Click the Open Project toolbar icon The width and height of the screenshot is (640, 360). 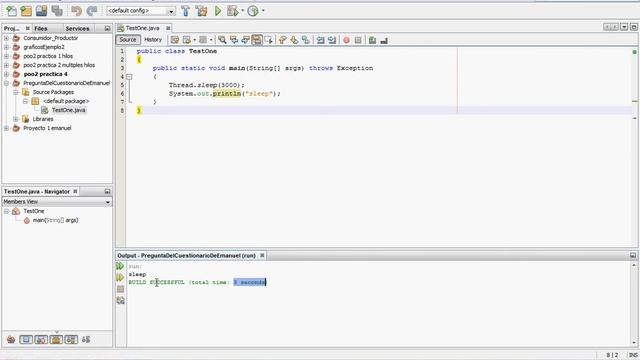(x=42, y=11)
